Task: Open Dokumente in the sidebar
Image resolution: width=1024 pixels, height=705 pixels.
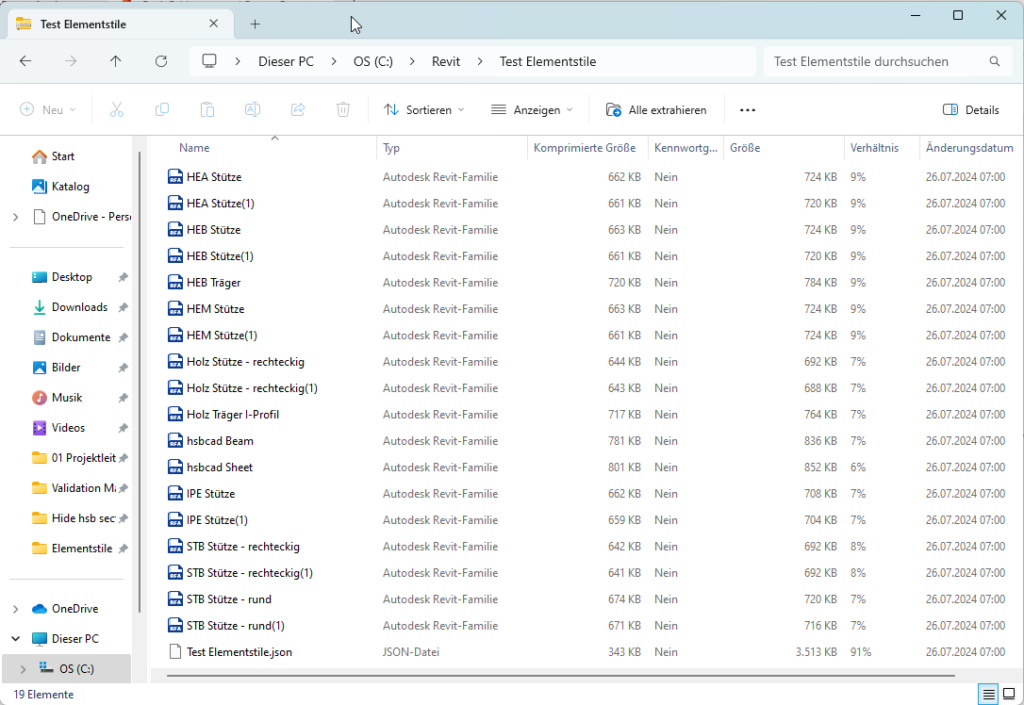Action: coord(71,337)
